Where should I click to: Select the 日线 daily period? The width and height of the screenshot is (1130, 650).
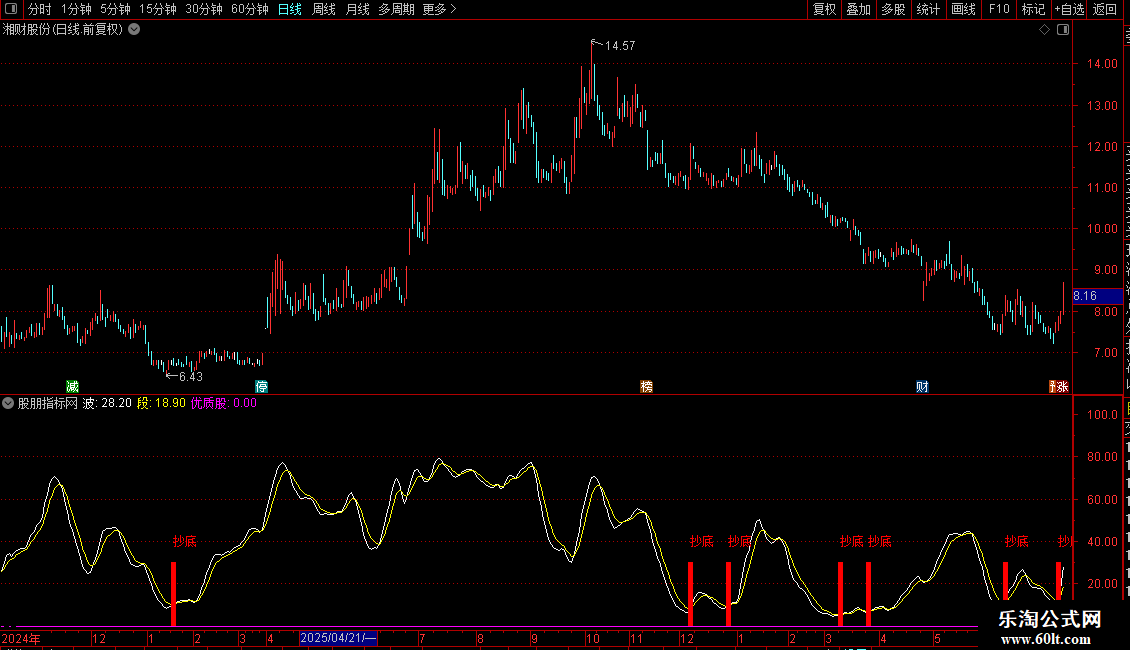[x=290, y=9]
